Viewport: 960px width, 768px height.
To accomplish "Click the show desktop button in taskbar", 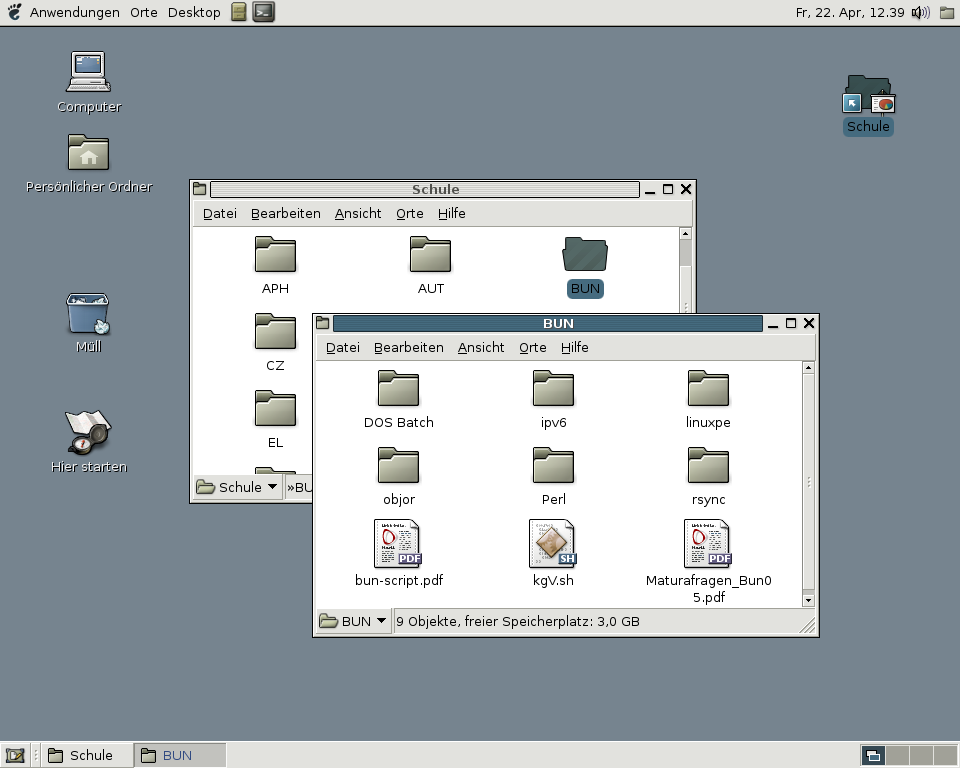I will [15, 755].
